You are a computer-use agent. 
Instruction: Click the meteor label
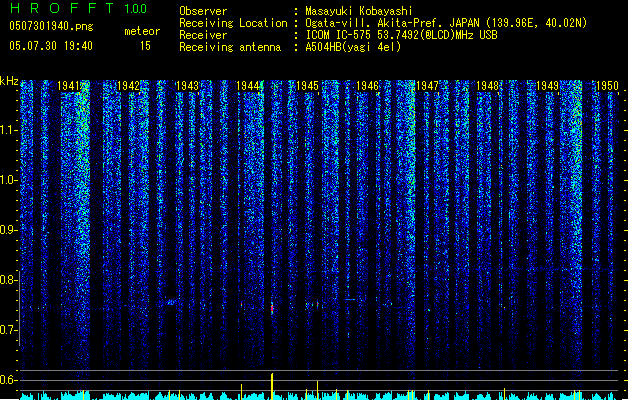point(142,31)
